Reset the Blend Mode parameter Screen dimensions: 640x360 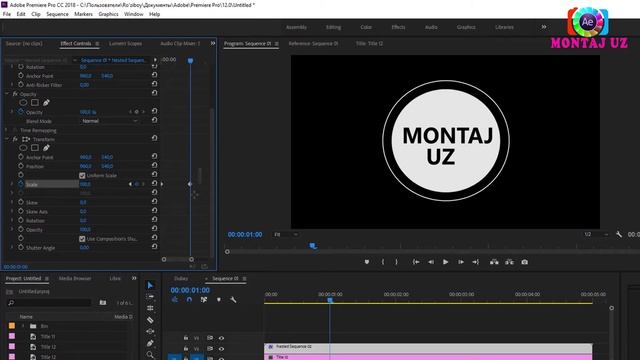[x=155, y=120]
